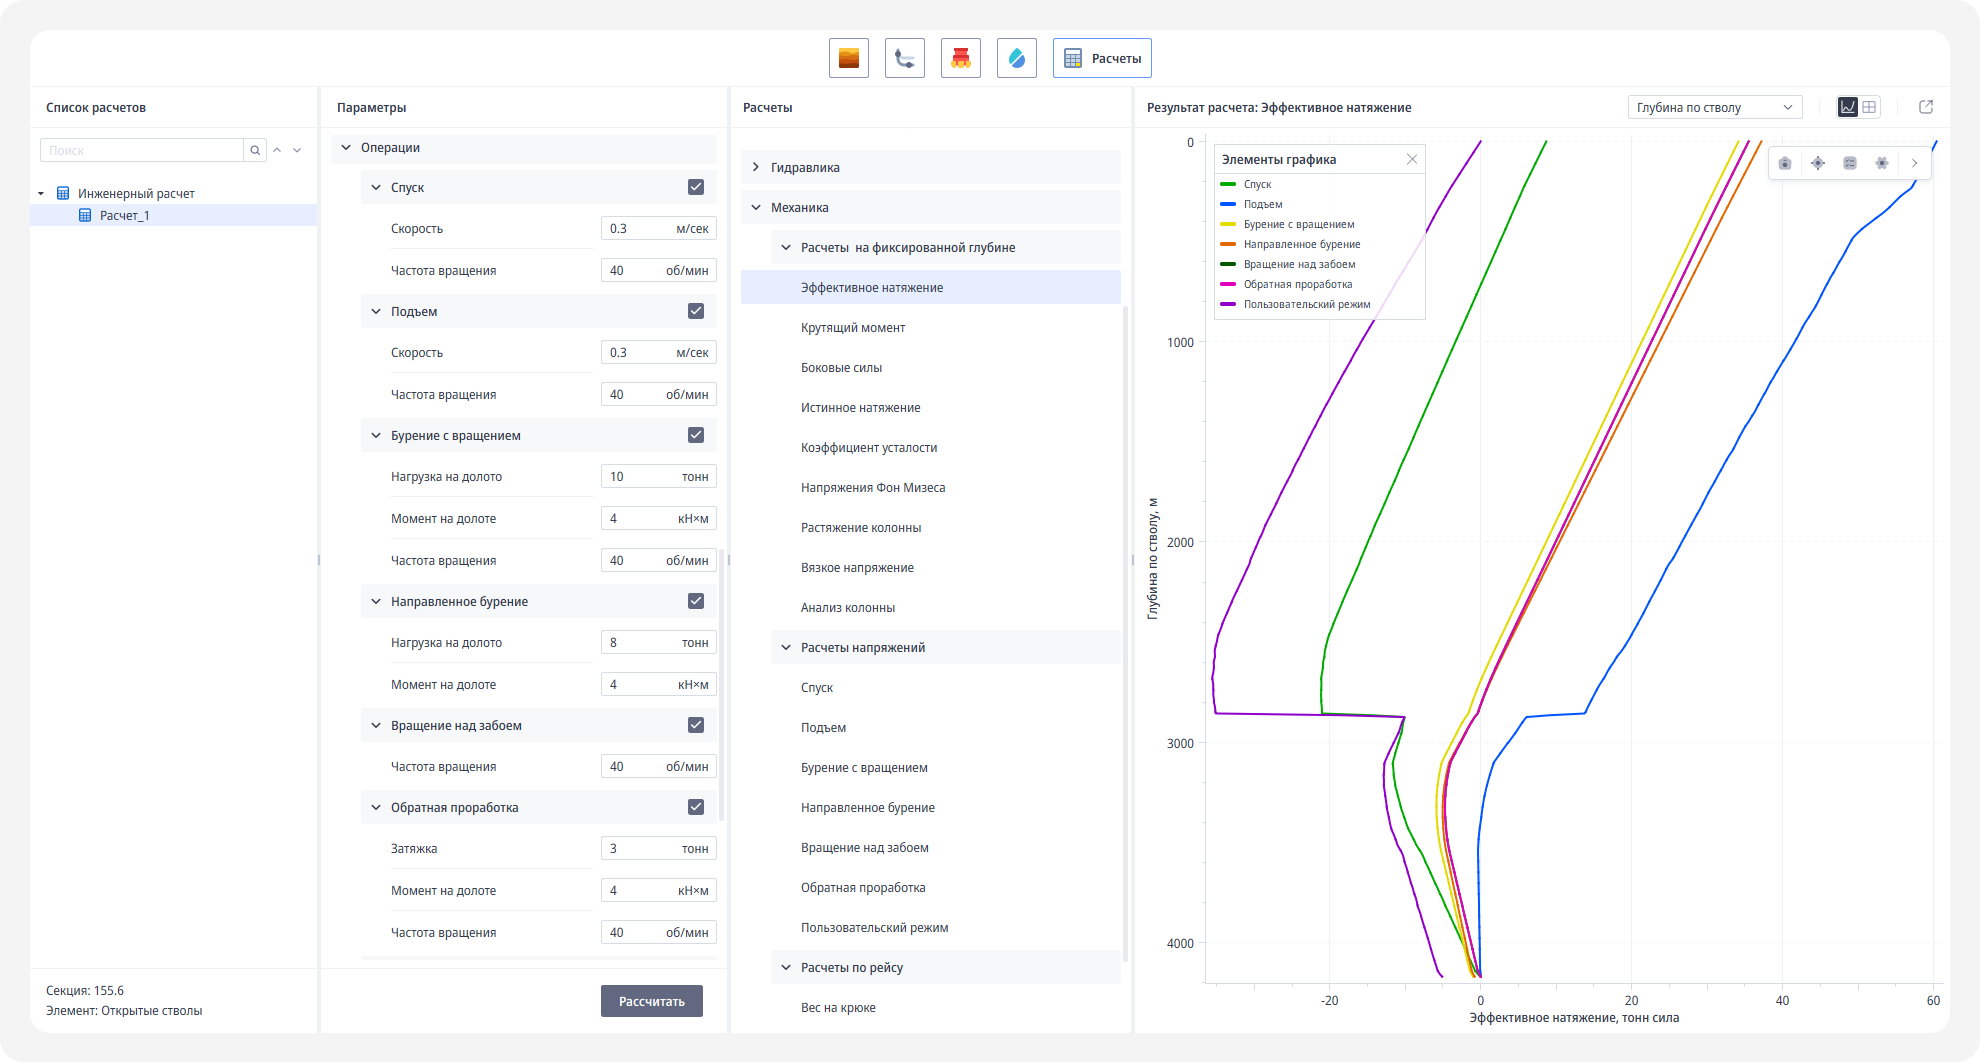Open chart settings gear icon

coord(1882,163)
